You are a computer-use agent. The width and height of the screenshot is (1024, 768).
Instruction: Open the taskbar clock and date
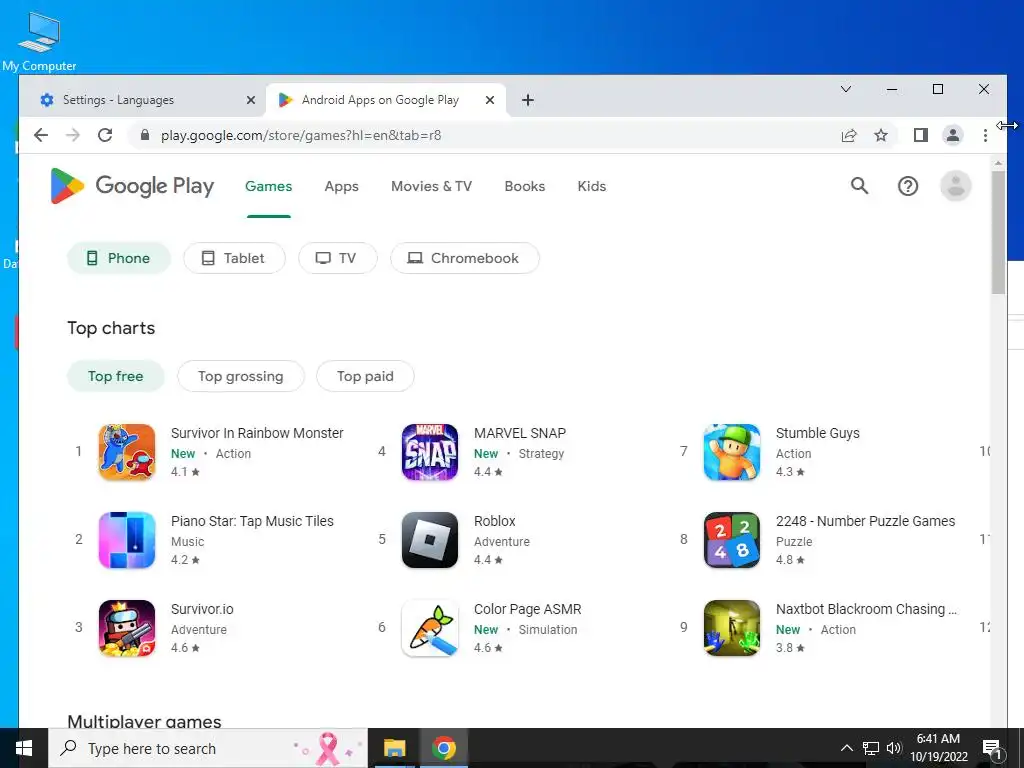[938, 748]
